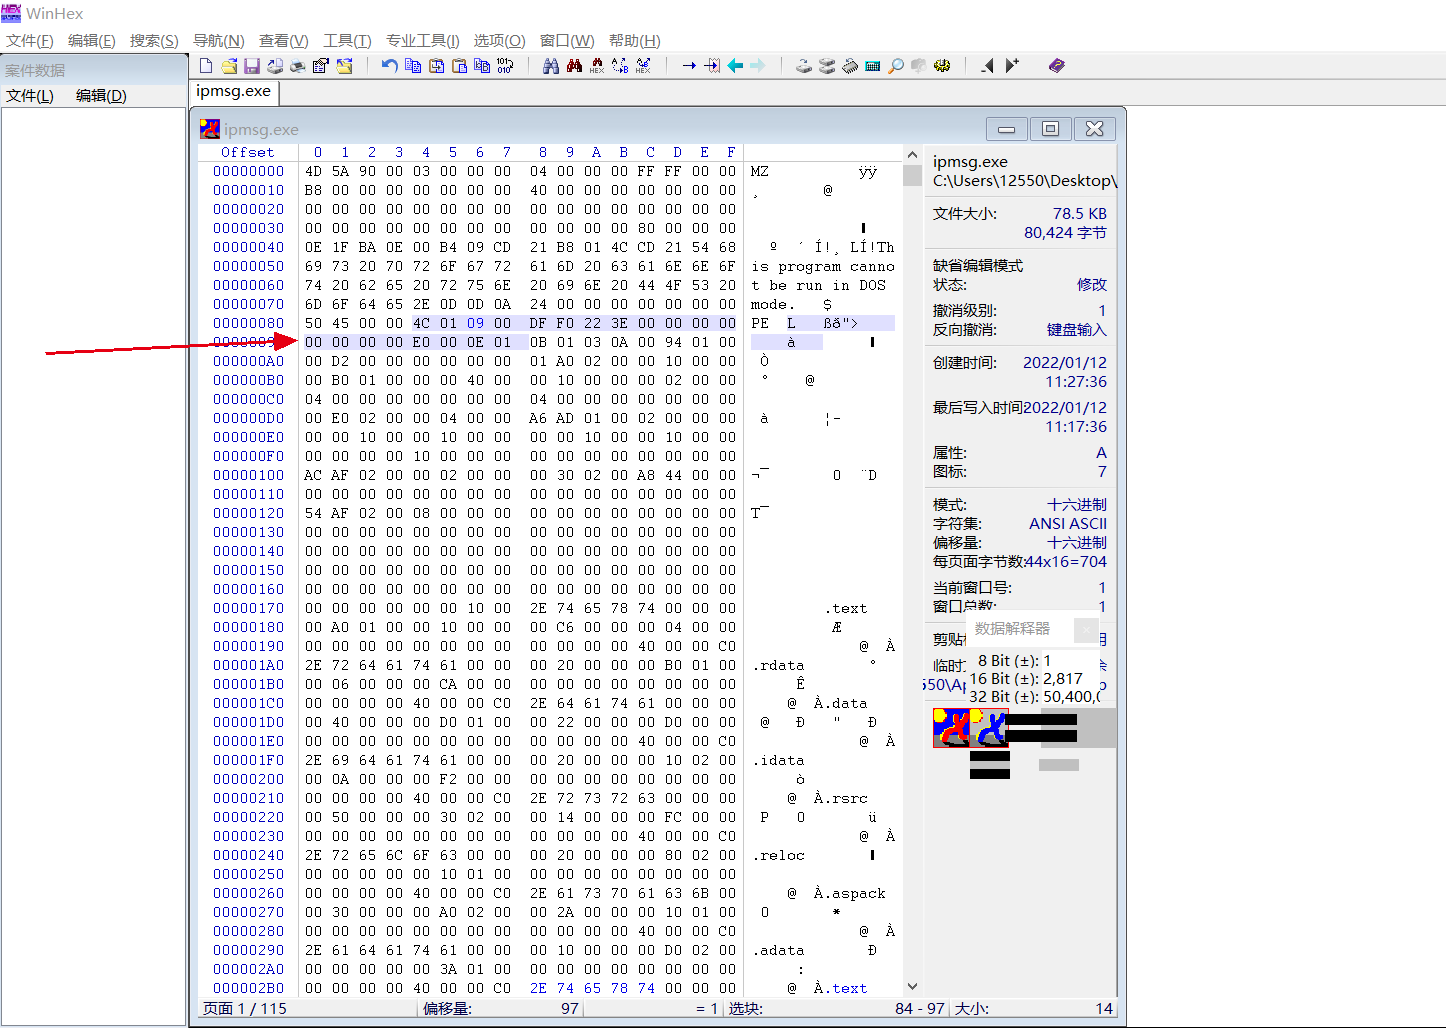Click the Clone disk icon
The height and width of the screenshot is (1028, 1446).
coord(827,66)
